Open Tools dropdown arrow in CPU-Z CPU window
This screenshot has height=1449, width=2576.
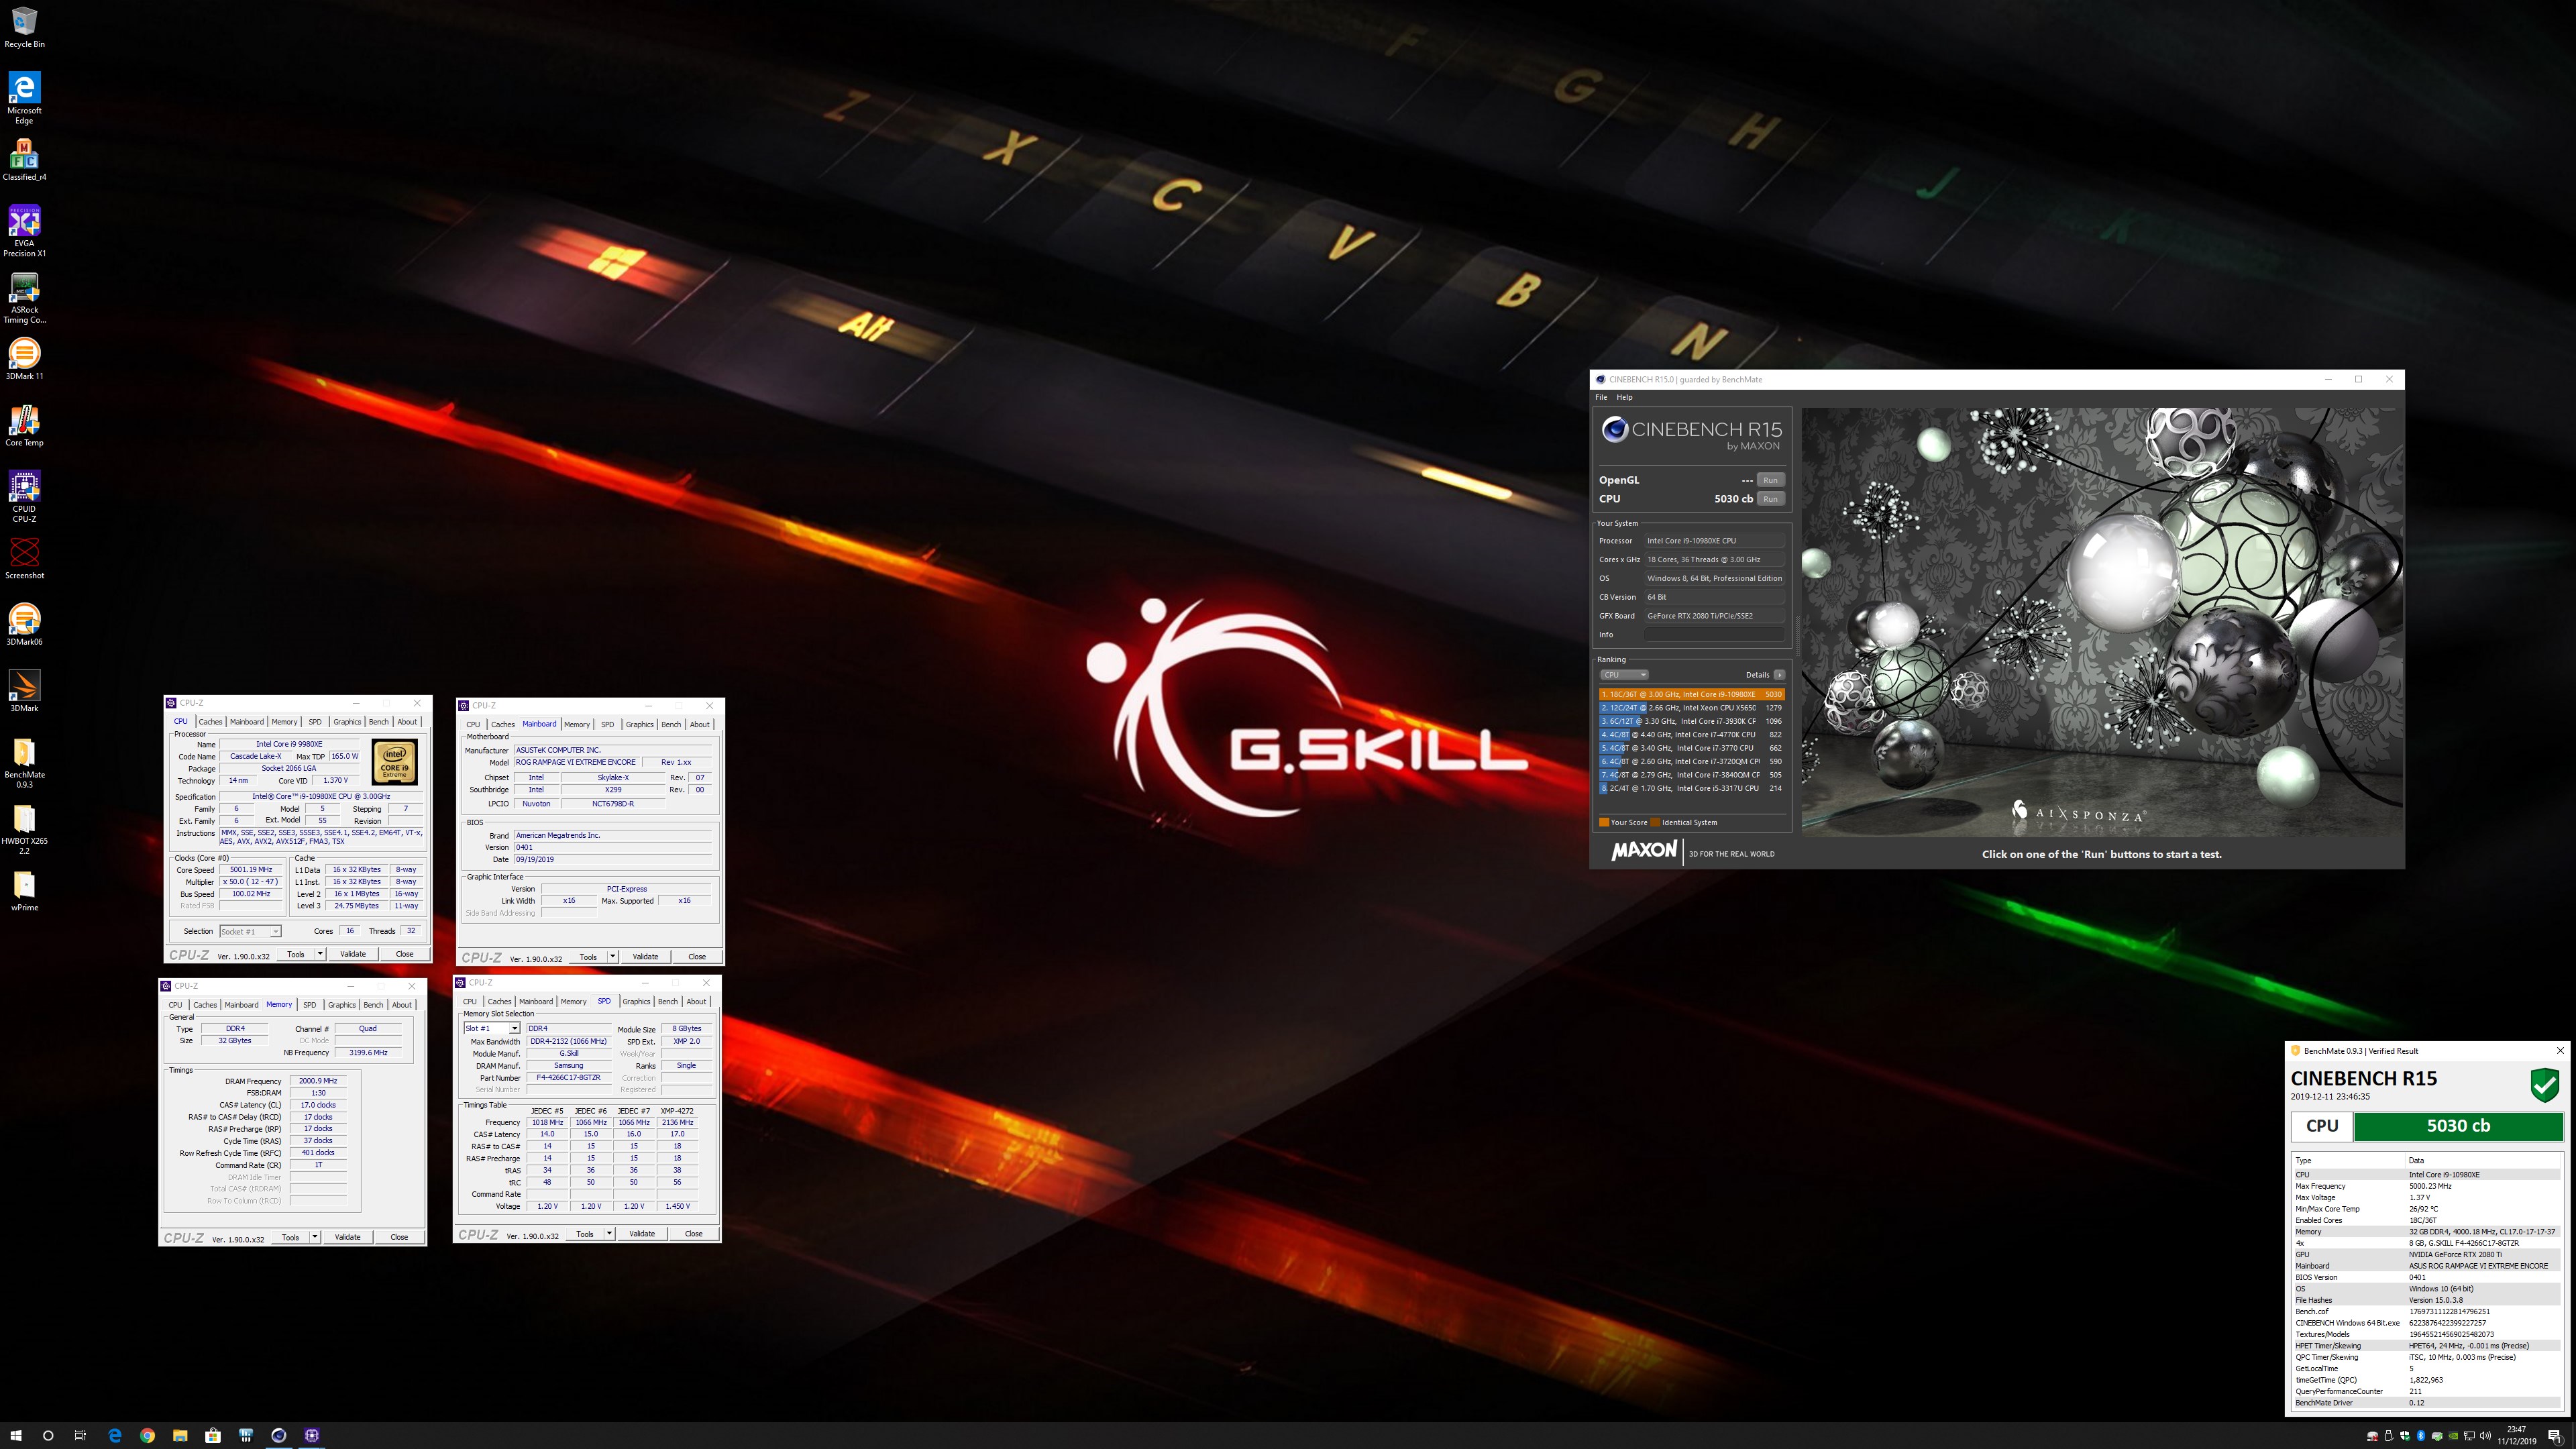[x=320, y=954]
